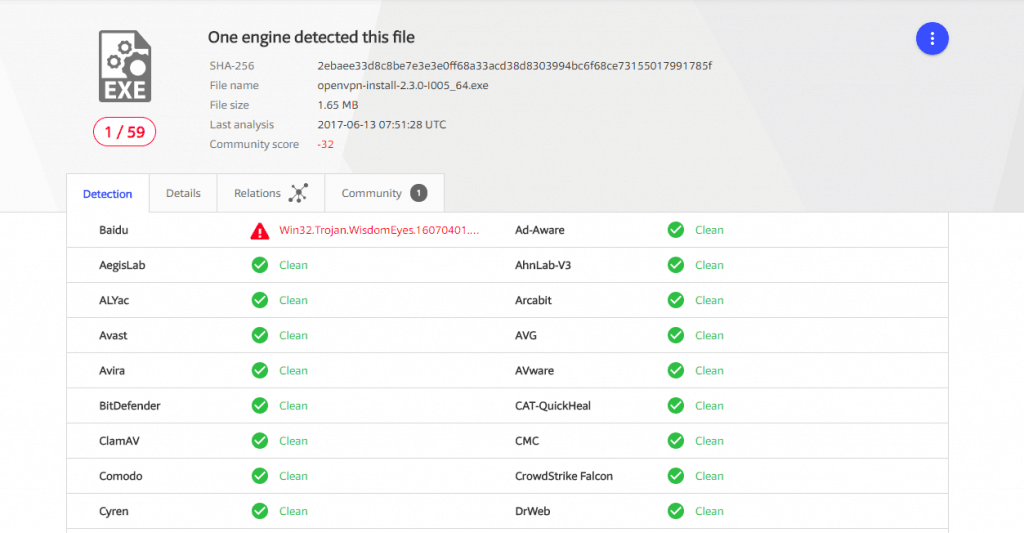Select the file name openvpn-install-2.3.0-I005_64.exe
This screenshot has height=533, width=1024.
pyautogui.click(x=403, y=86)
